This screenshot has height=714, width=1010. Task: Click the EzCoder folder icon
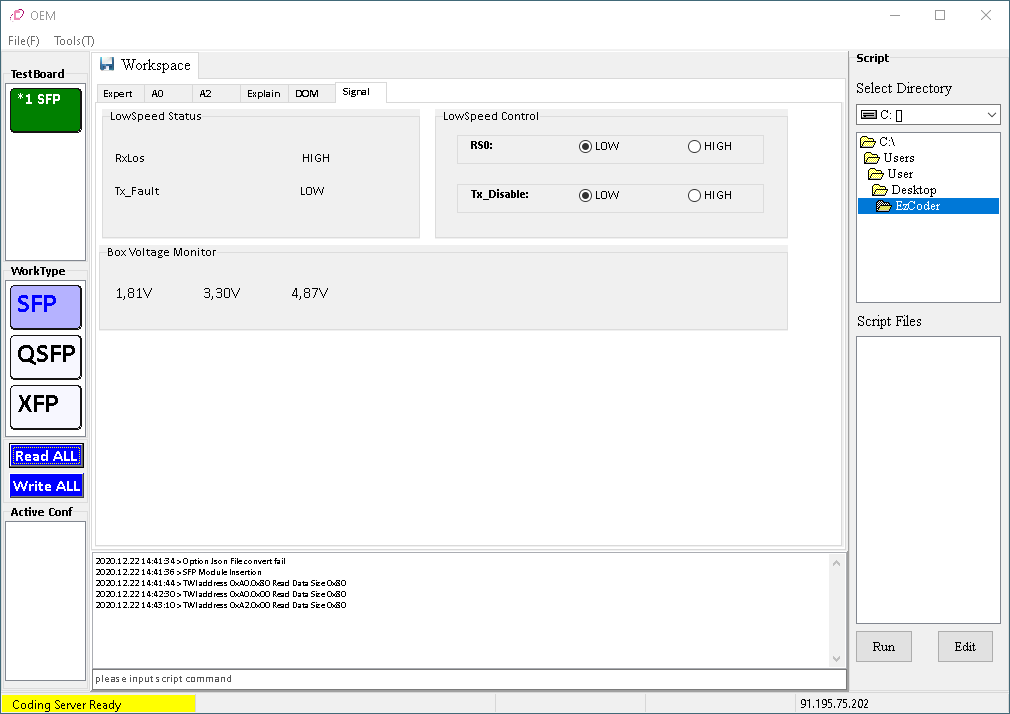(884, 206)
